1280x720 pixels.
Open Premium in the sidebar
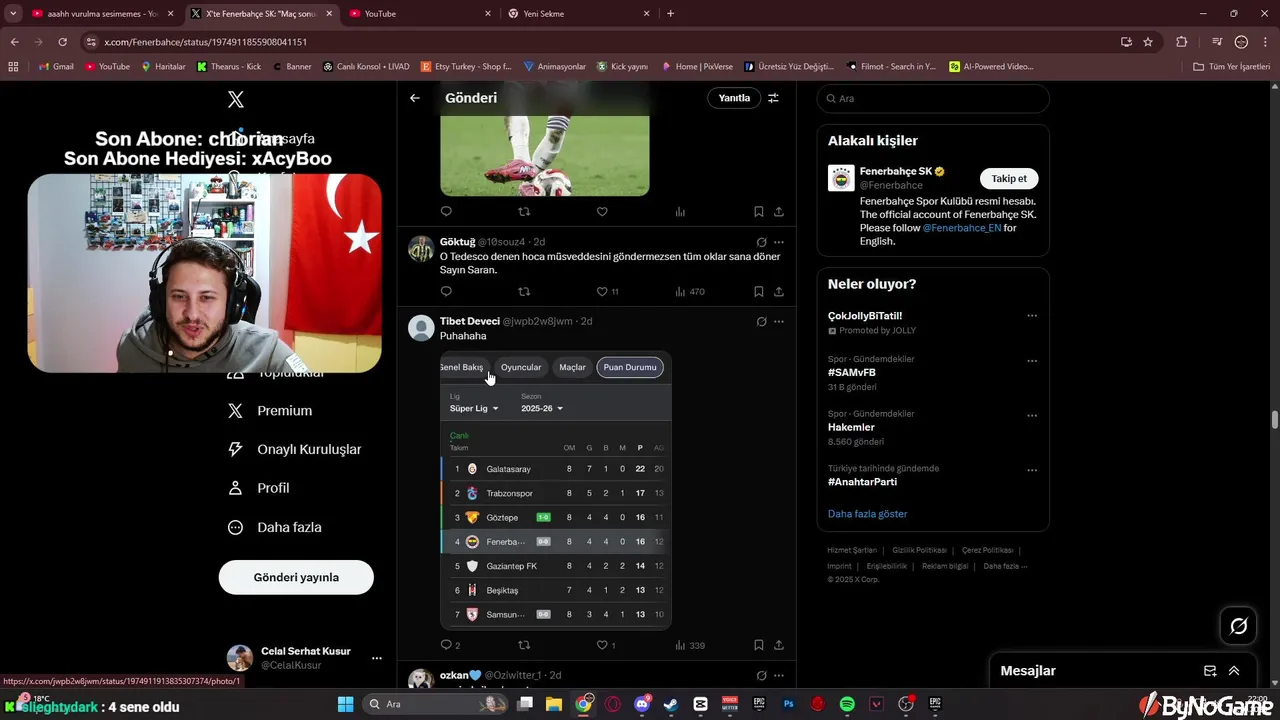270,410
